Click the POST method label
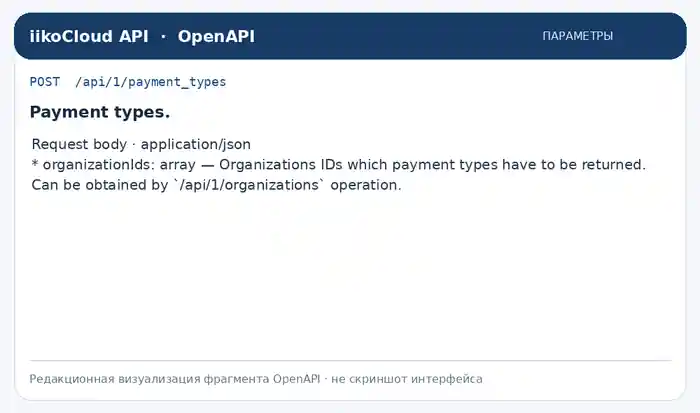Viewport: 700px width, 413px height. (x=45, y=82)
